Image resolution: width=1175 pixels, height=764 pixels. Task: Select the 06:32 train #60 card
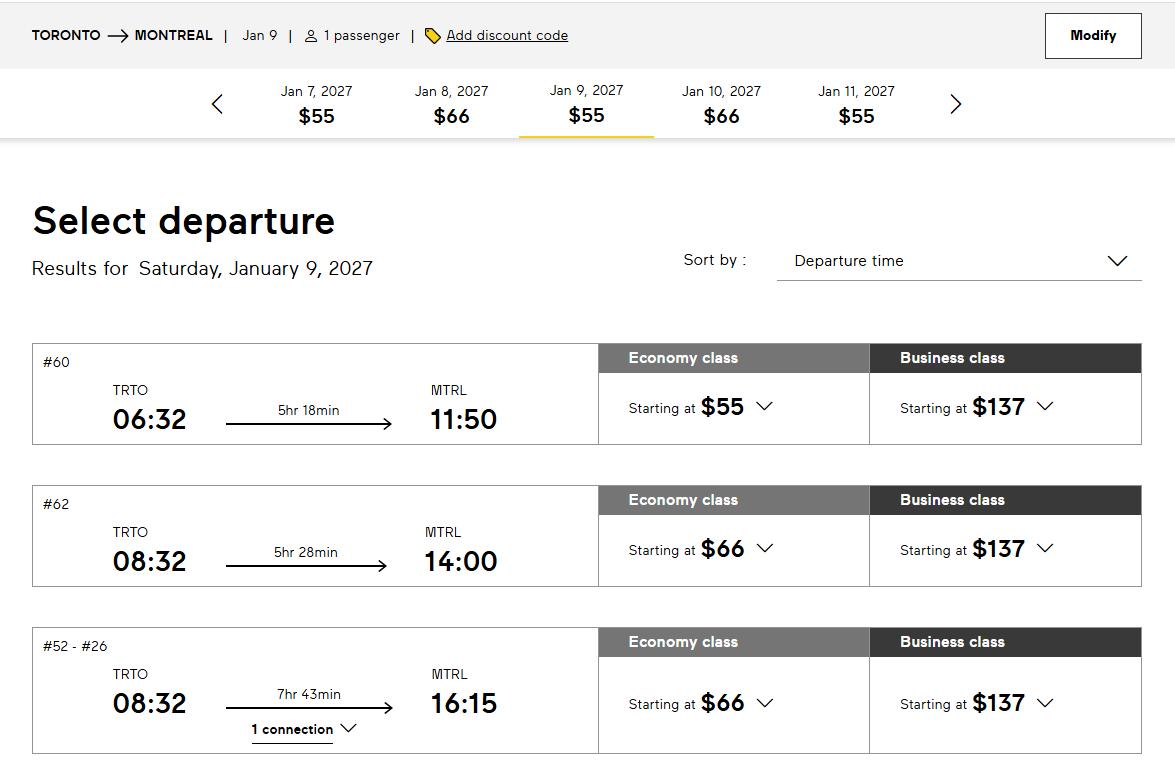pos(315,394)
